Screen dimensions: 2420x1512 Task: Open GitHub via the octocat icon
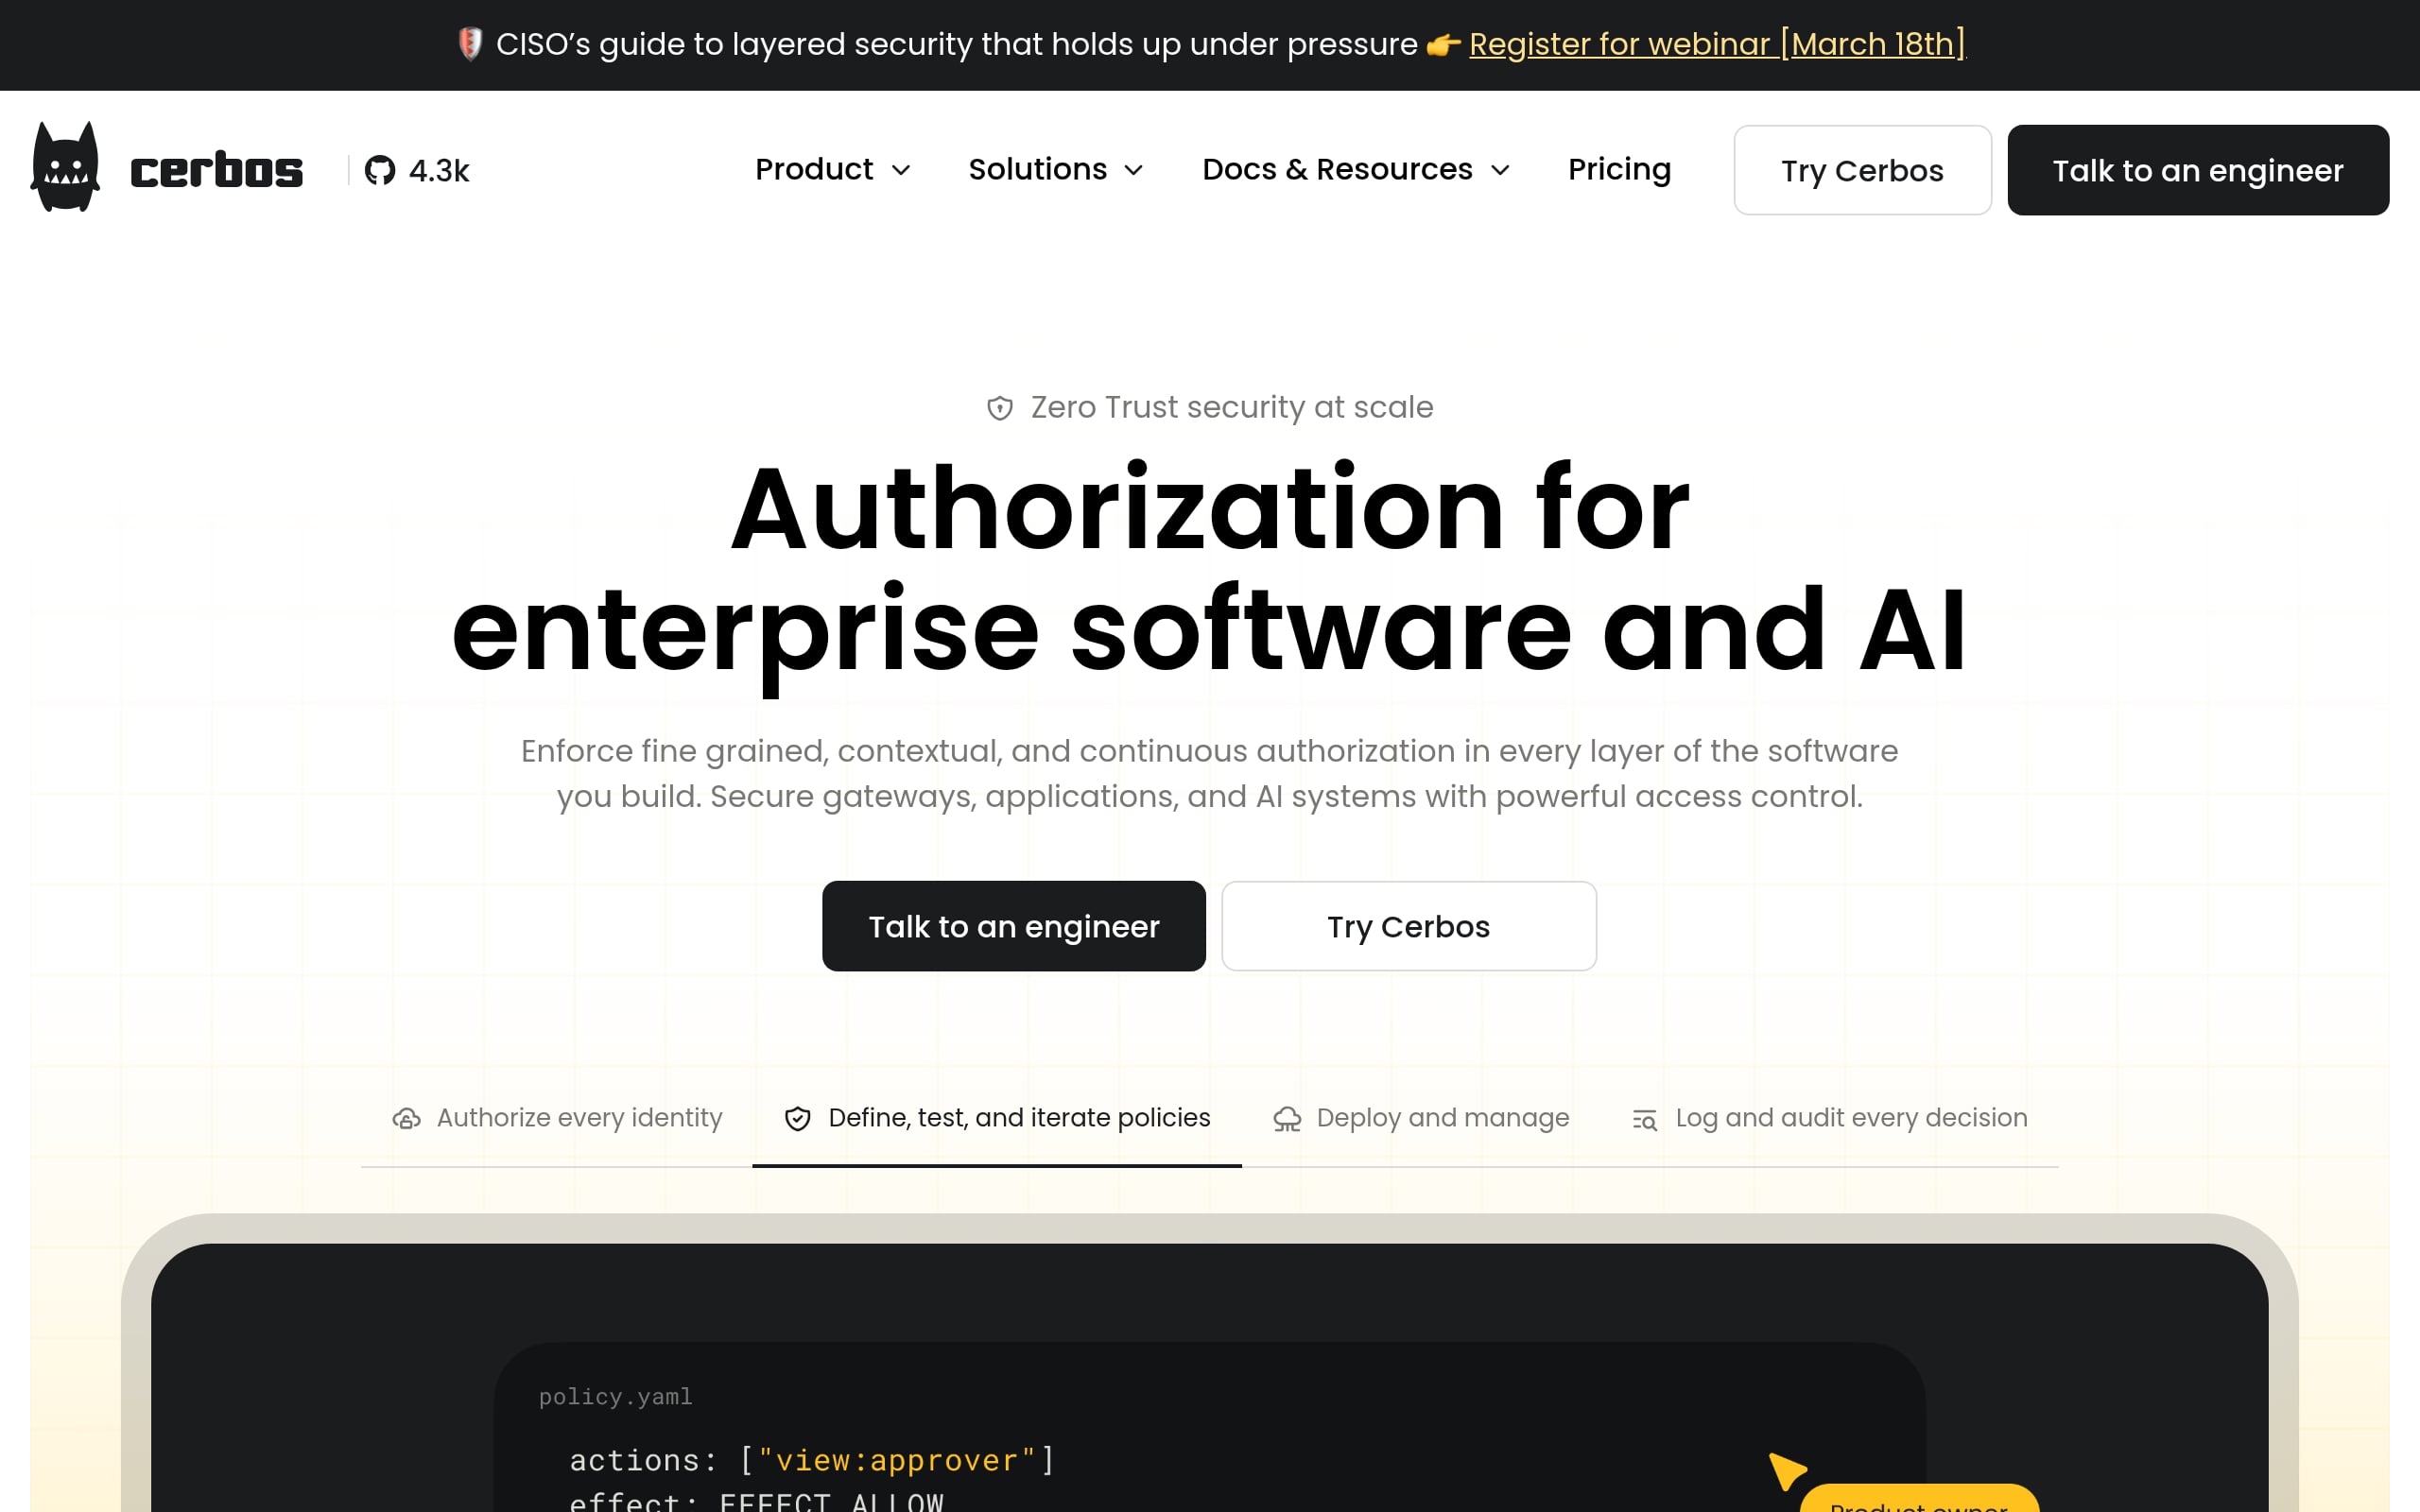click(380, 171)
